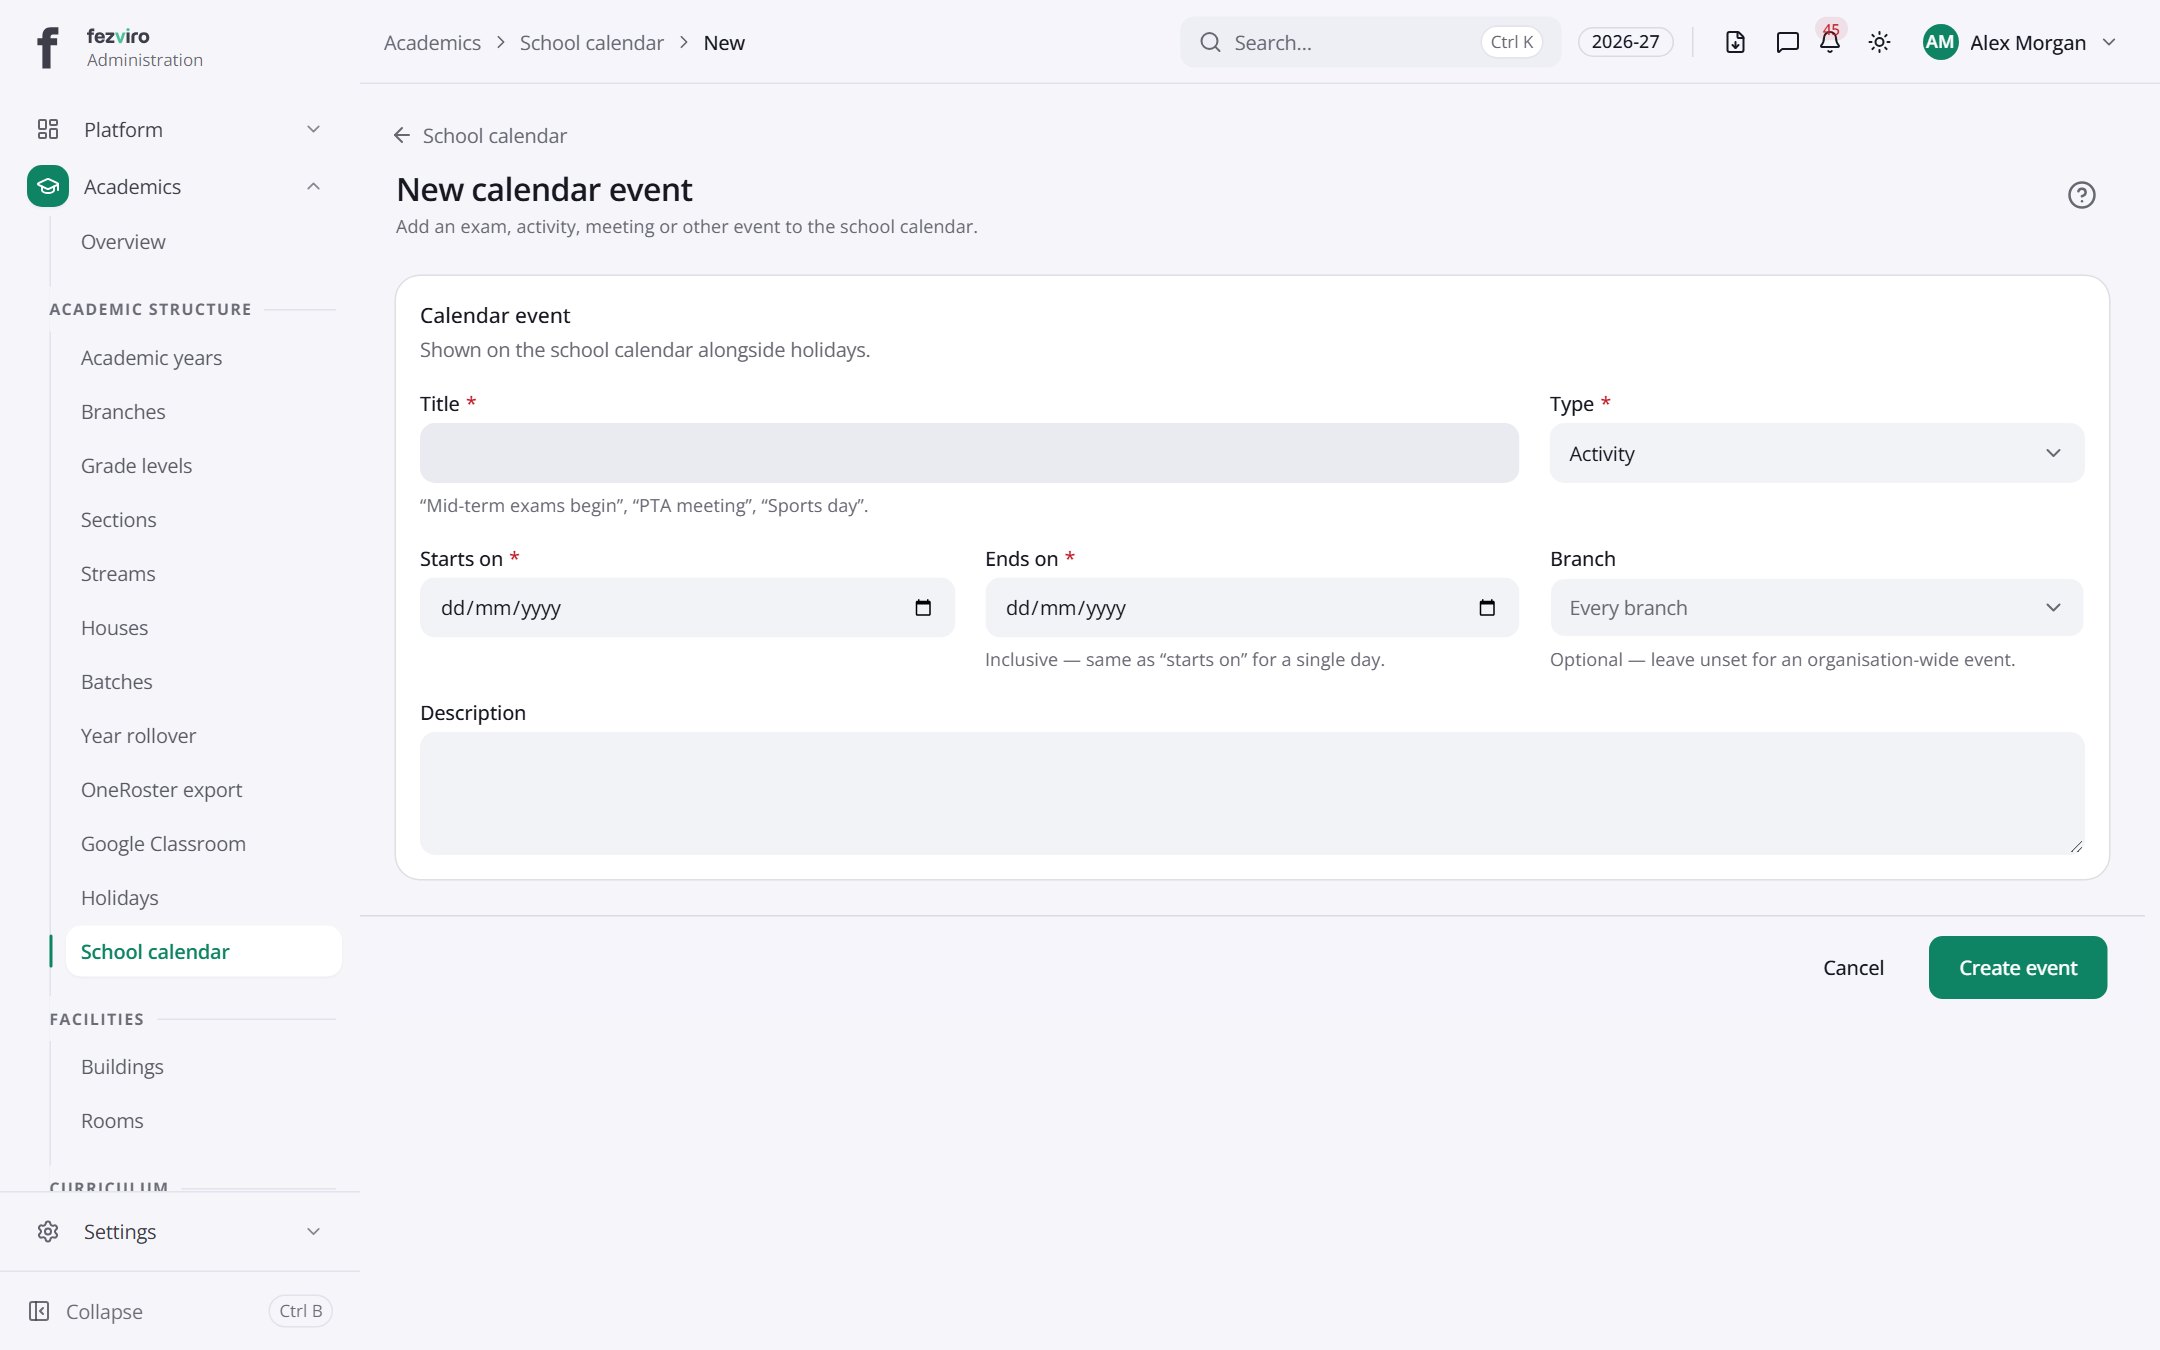The height and width of the screenshot is (1350, 2160).
Task: Open the help question mark icon
Action: click(2081, 195)
